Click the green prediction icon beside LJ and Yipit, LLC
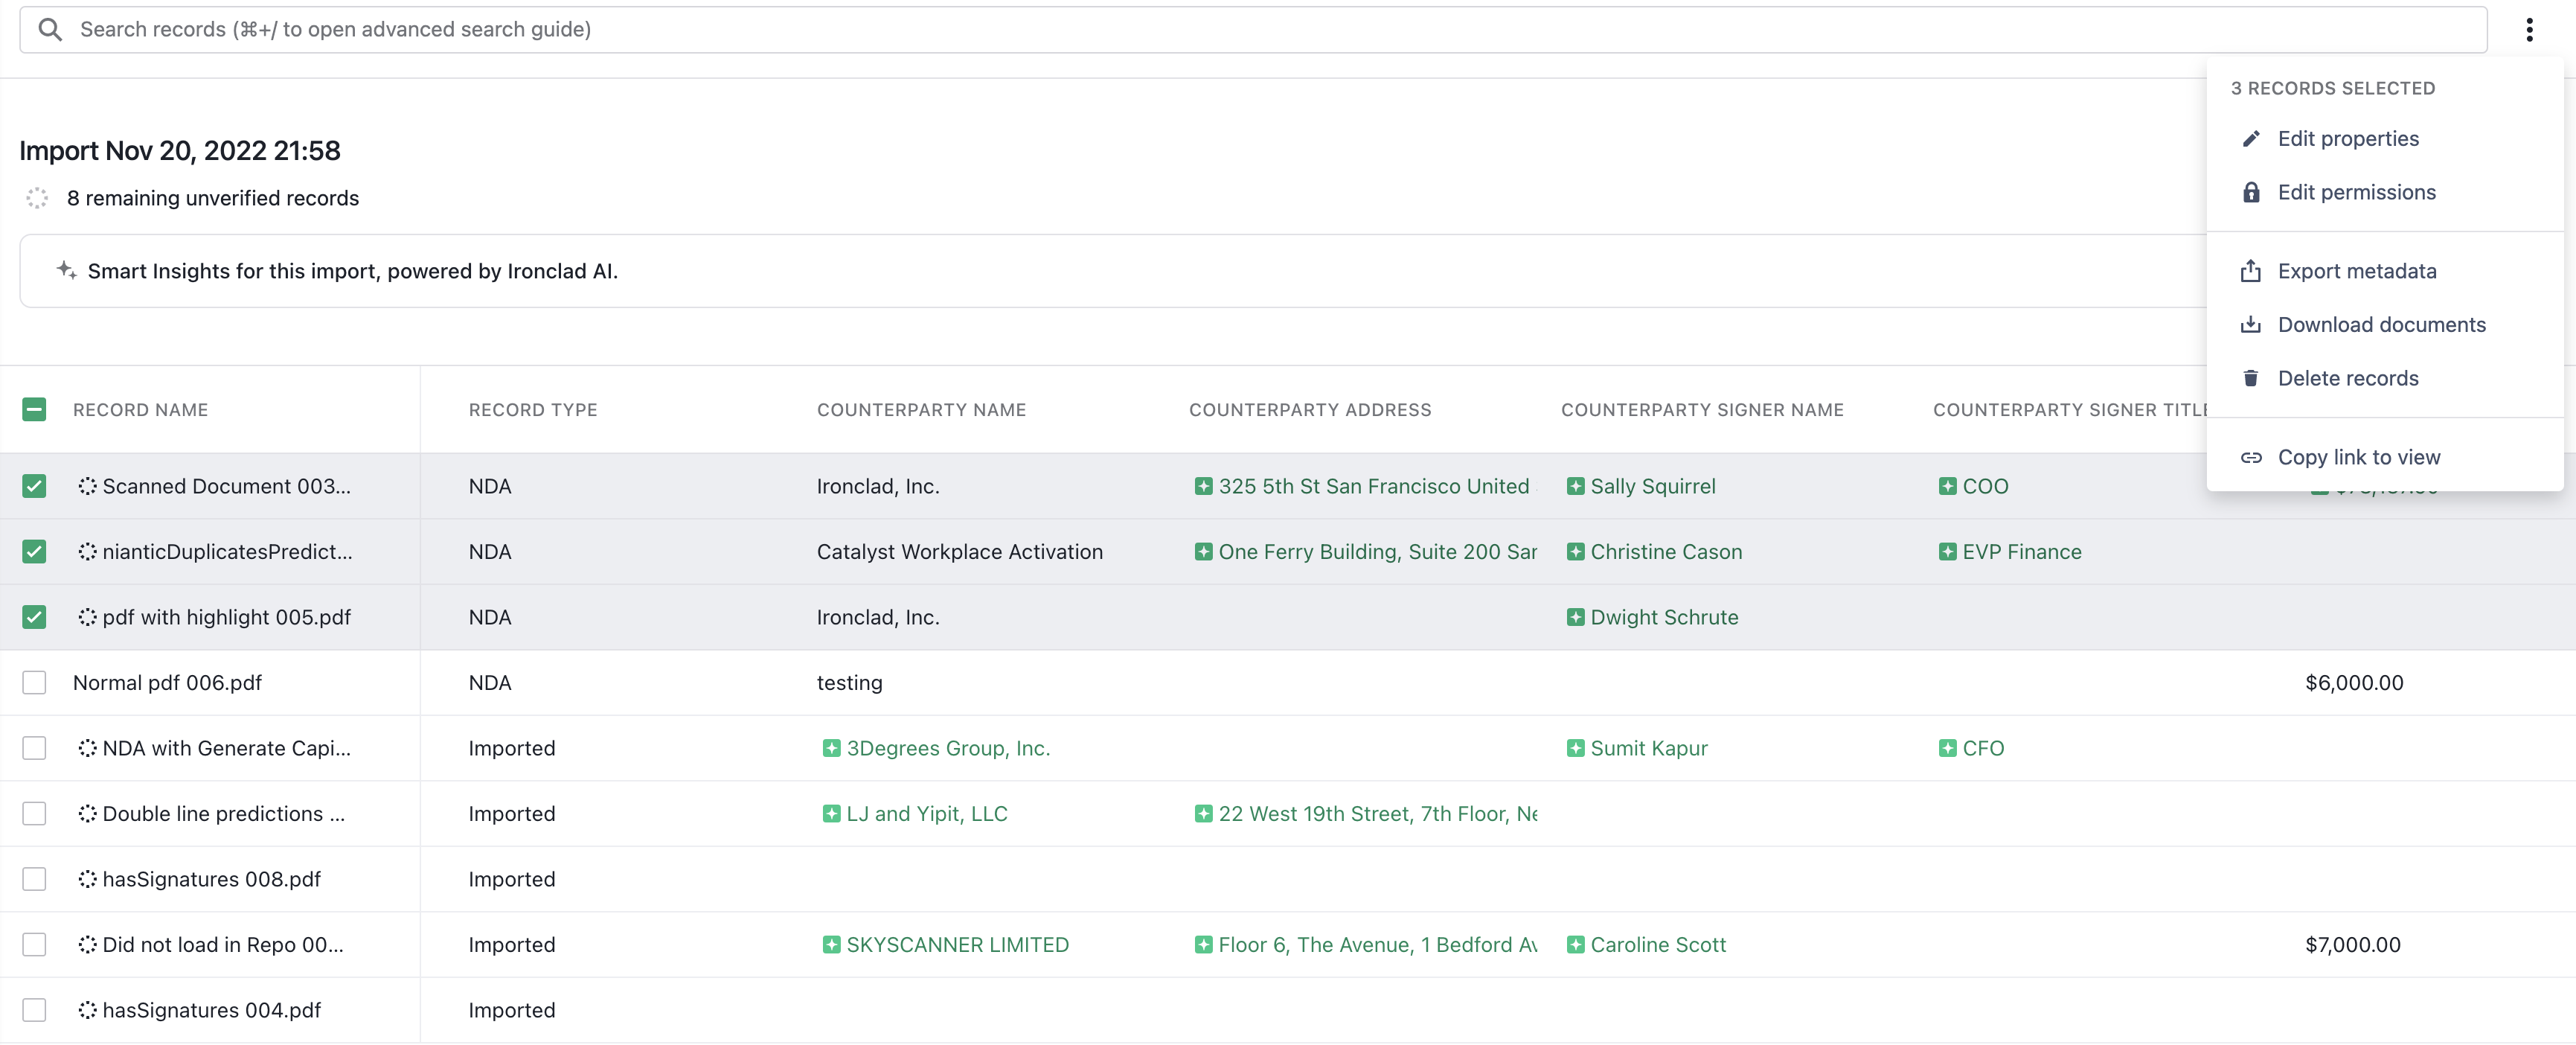This screenshot has height=1045, width=2576. (x=831, y=813)
